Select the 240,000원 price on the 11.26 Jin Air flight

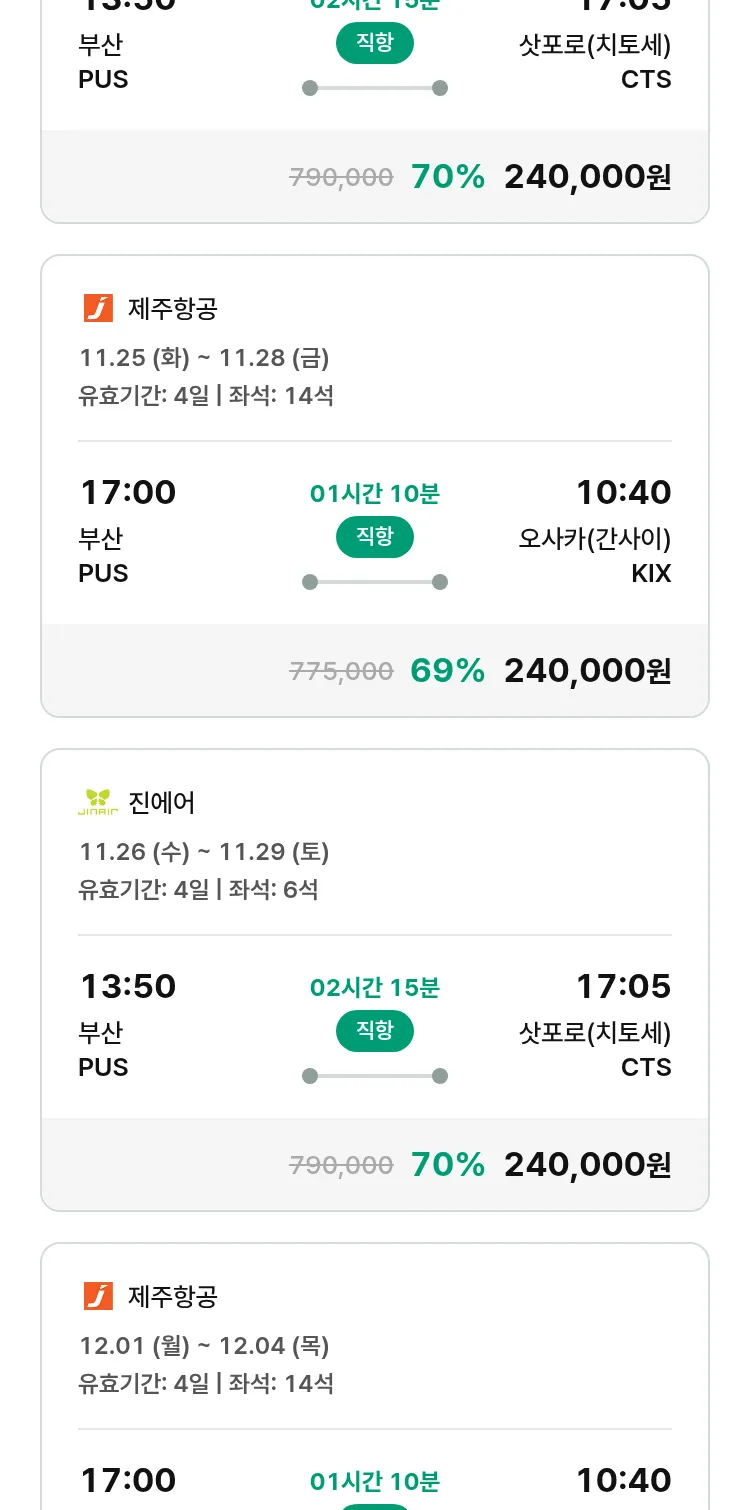tap(587, 1164)
